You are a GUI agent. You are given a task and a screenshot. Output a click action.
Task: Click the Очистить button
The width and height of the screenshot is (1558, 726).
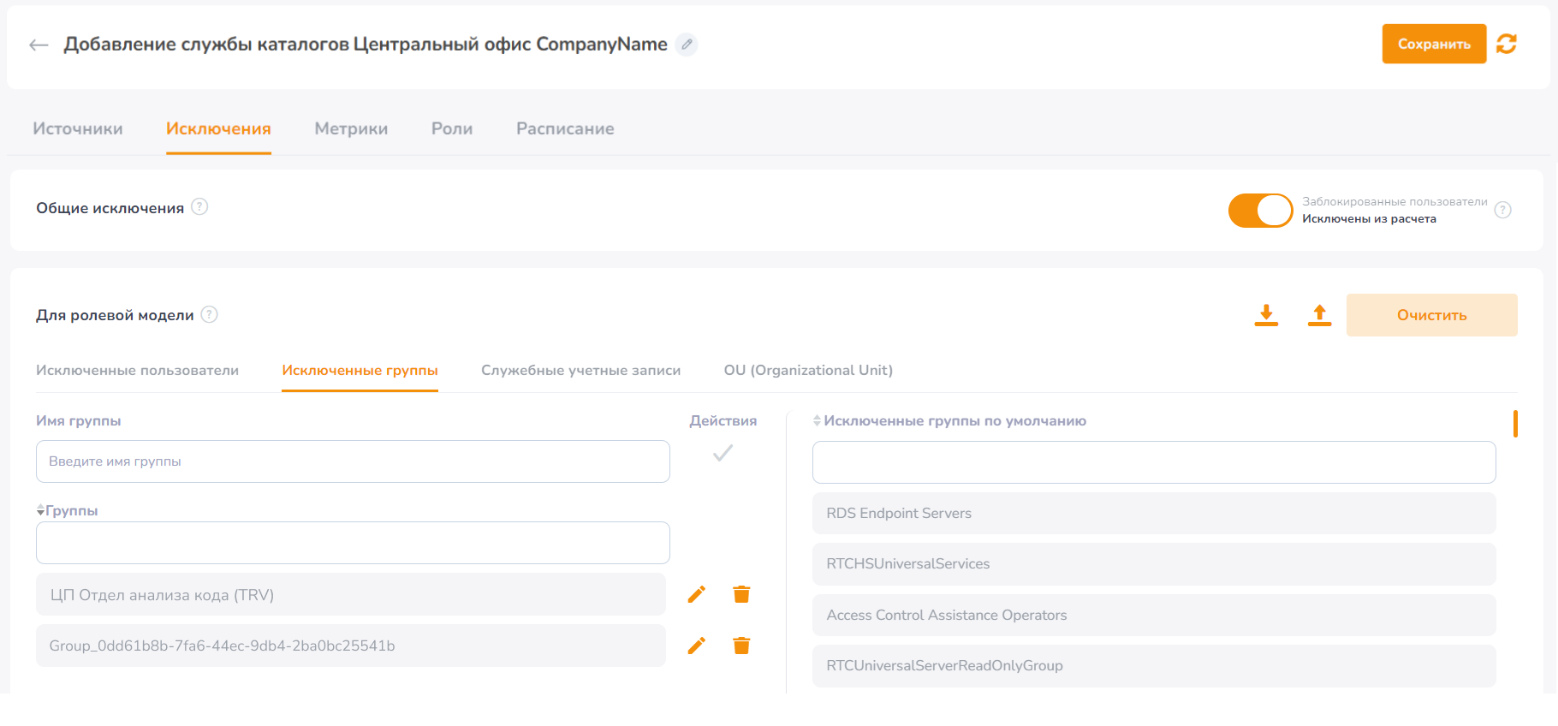1432,315
